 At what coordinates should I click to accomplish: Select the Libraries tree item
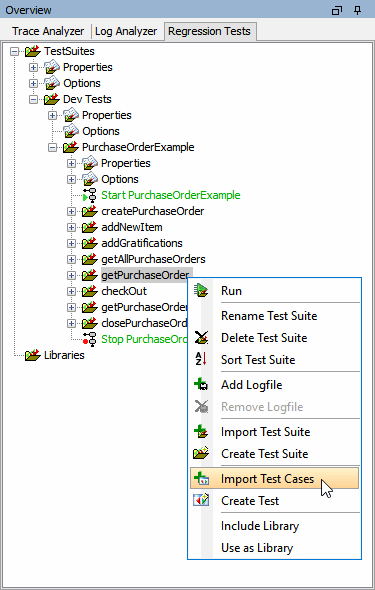(64, 355)
